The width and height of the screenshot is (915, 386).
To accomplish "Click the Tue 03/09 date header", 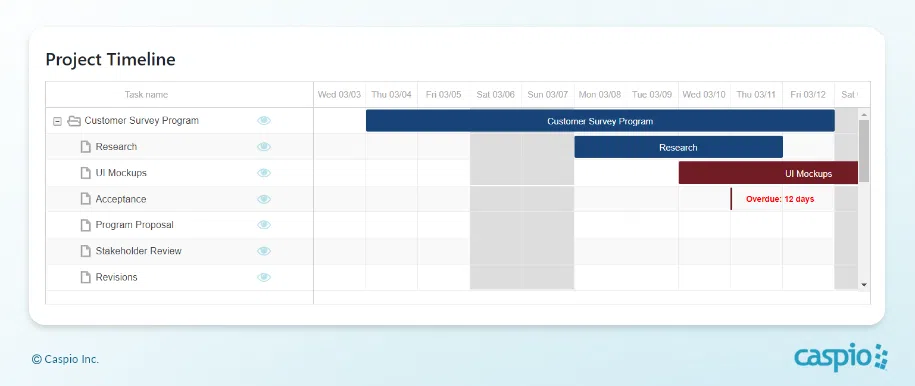I will 652,95.
